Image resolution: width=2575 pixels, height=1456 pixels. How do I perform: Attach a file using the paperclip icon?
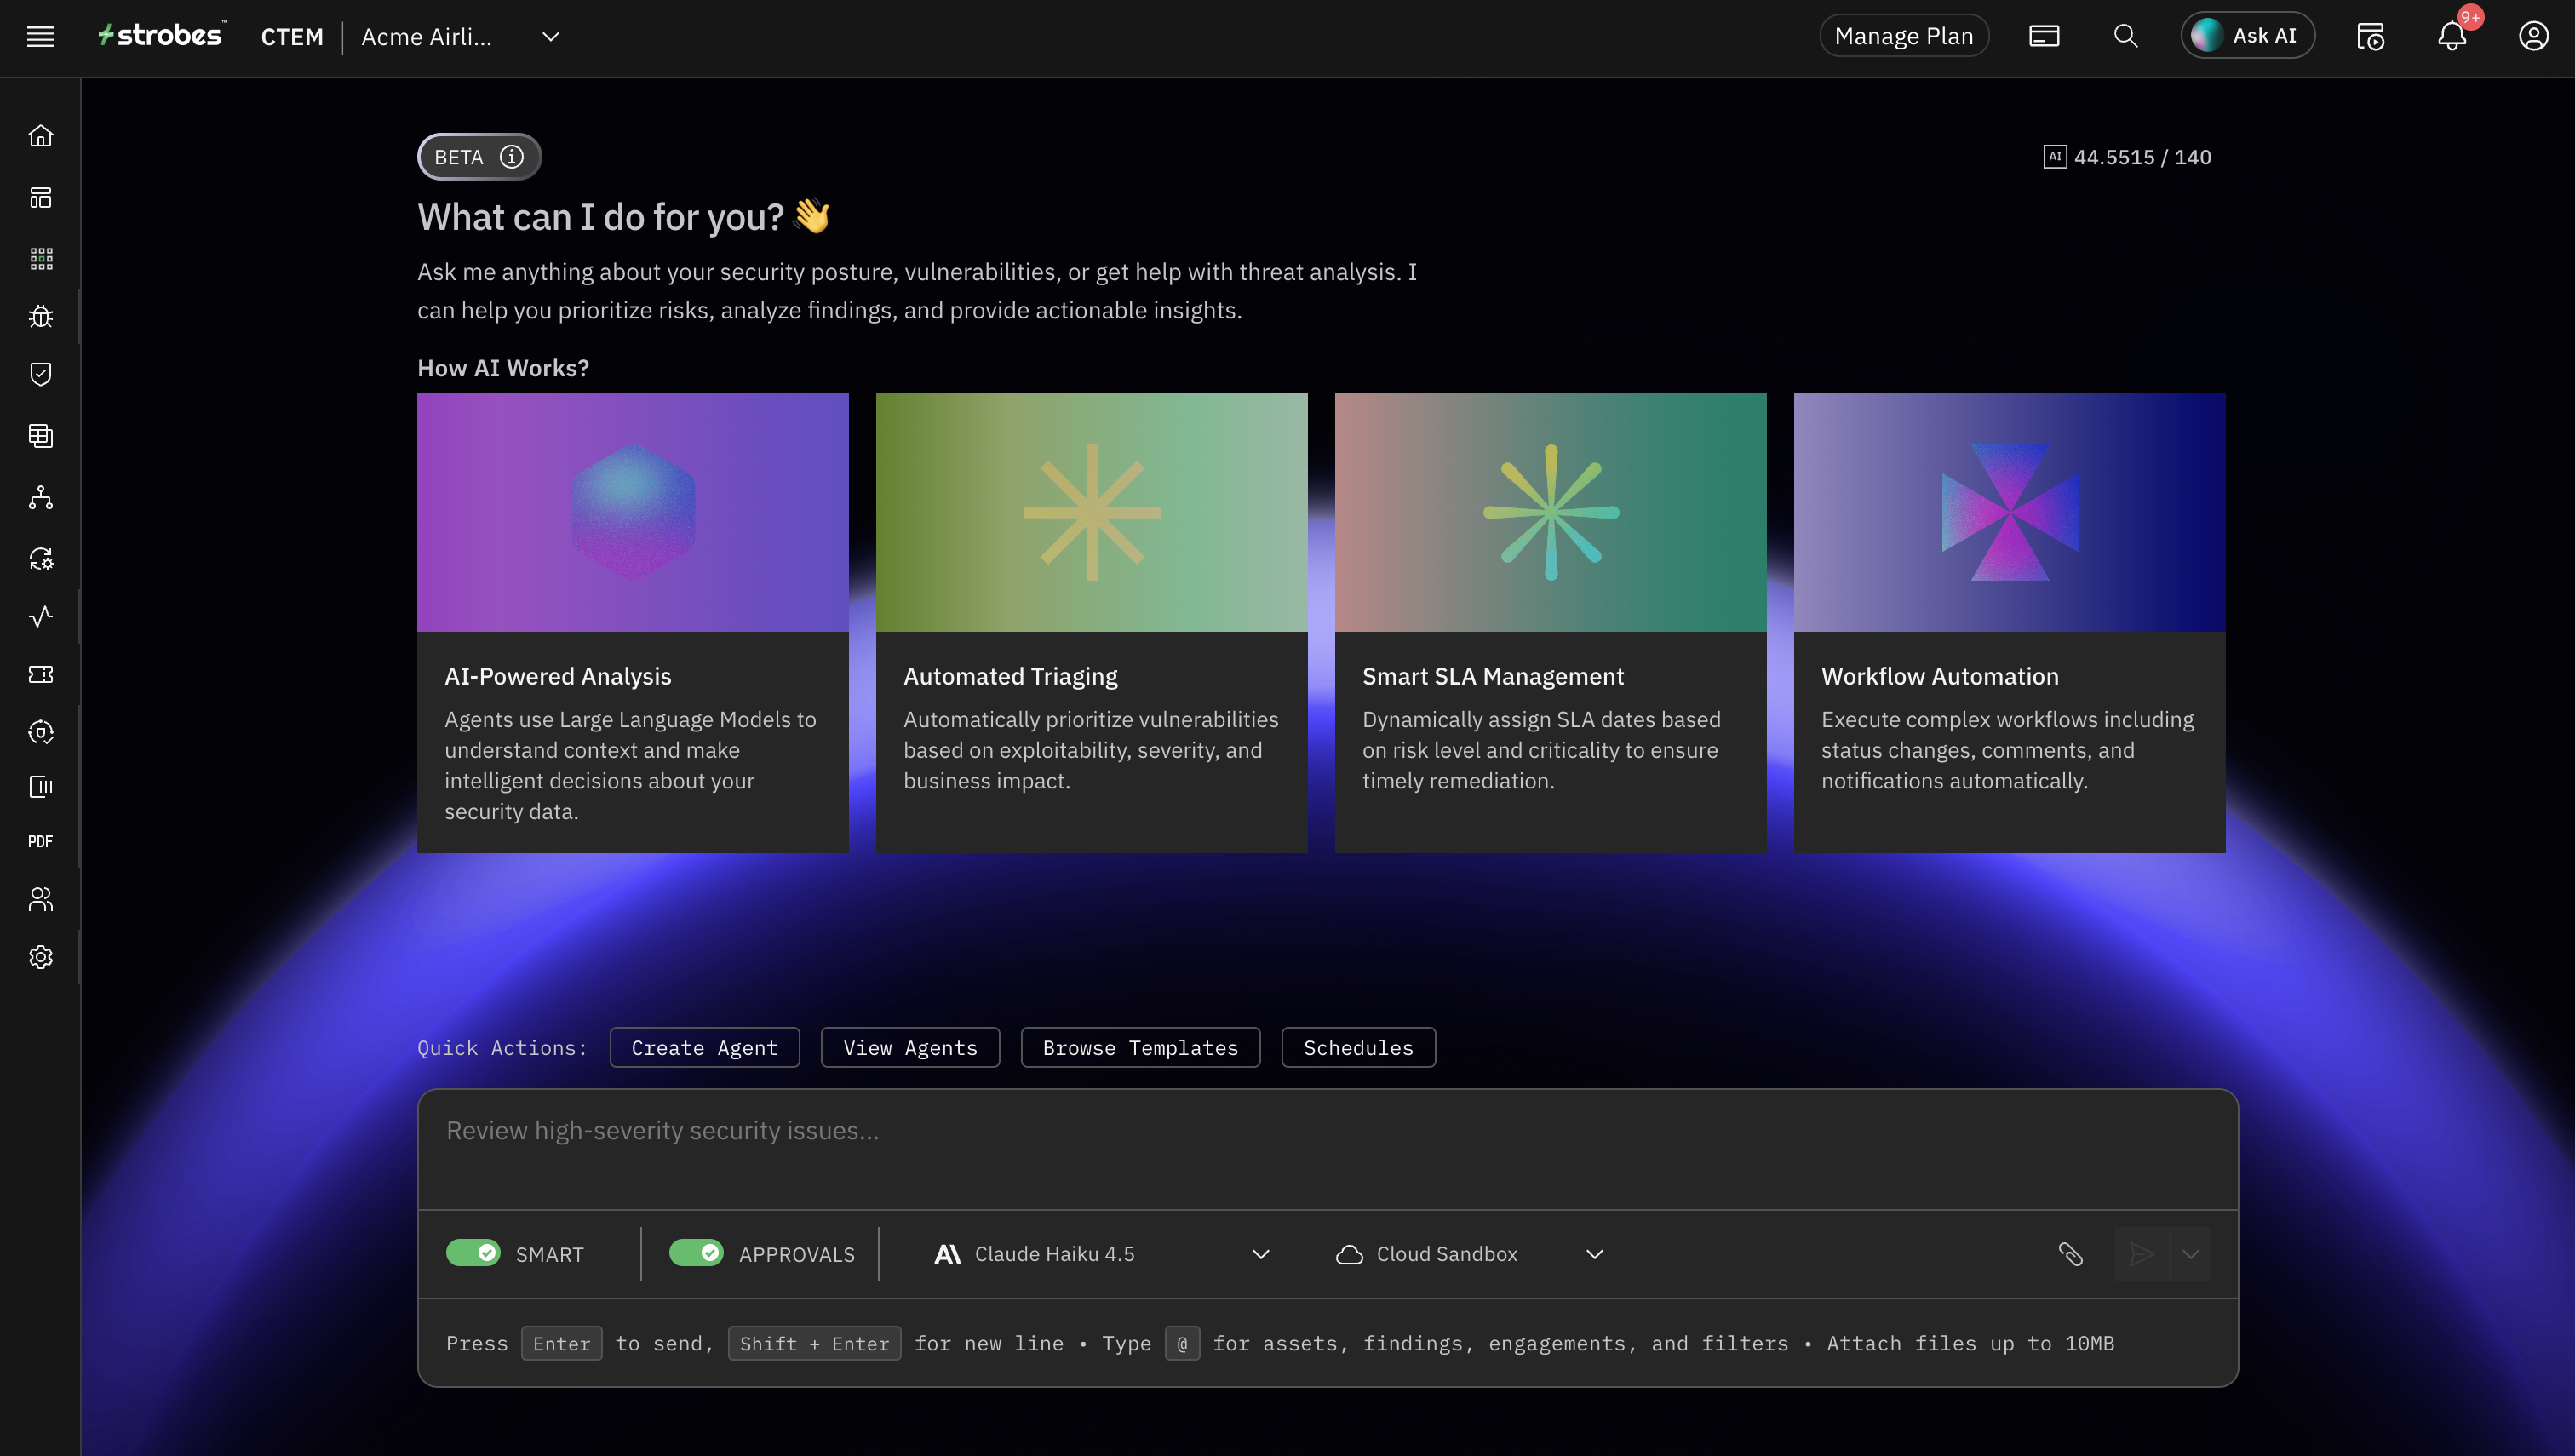(2071, 1253)
